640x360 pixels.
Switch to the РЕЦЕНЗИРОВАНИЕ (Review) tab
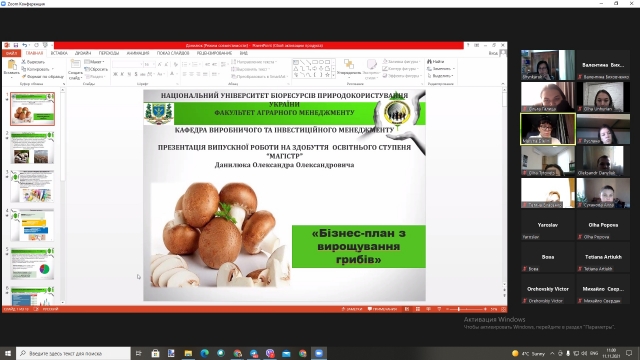214,53
